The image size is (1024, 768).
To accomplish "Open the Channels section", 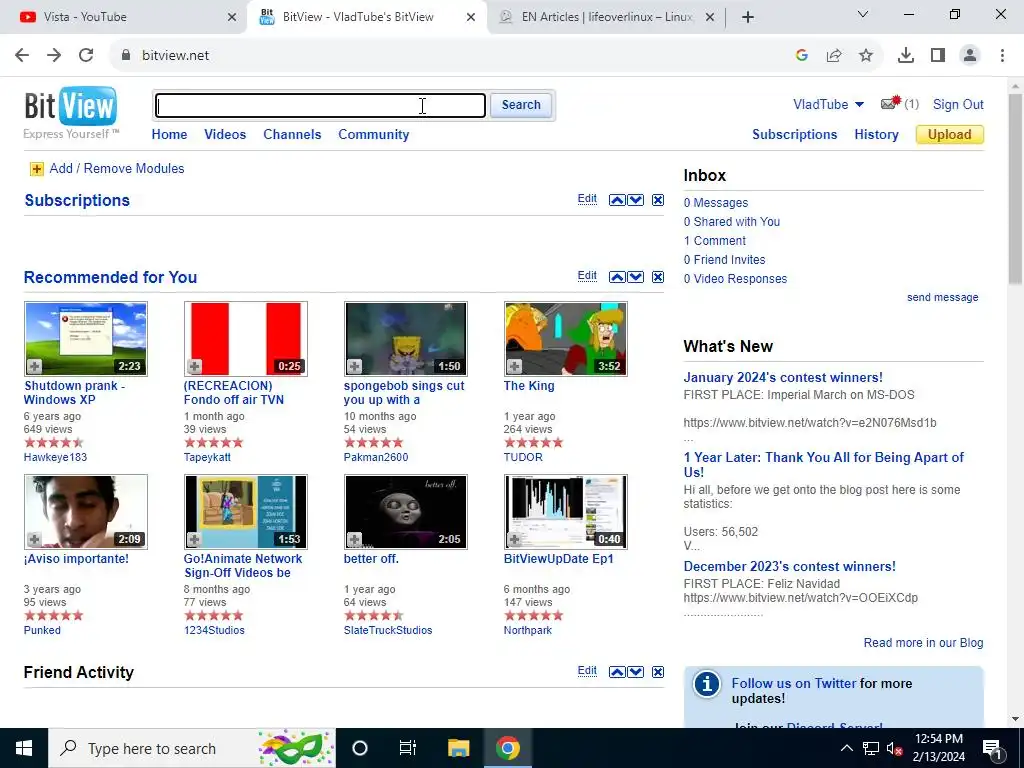I will 292,135.
